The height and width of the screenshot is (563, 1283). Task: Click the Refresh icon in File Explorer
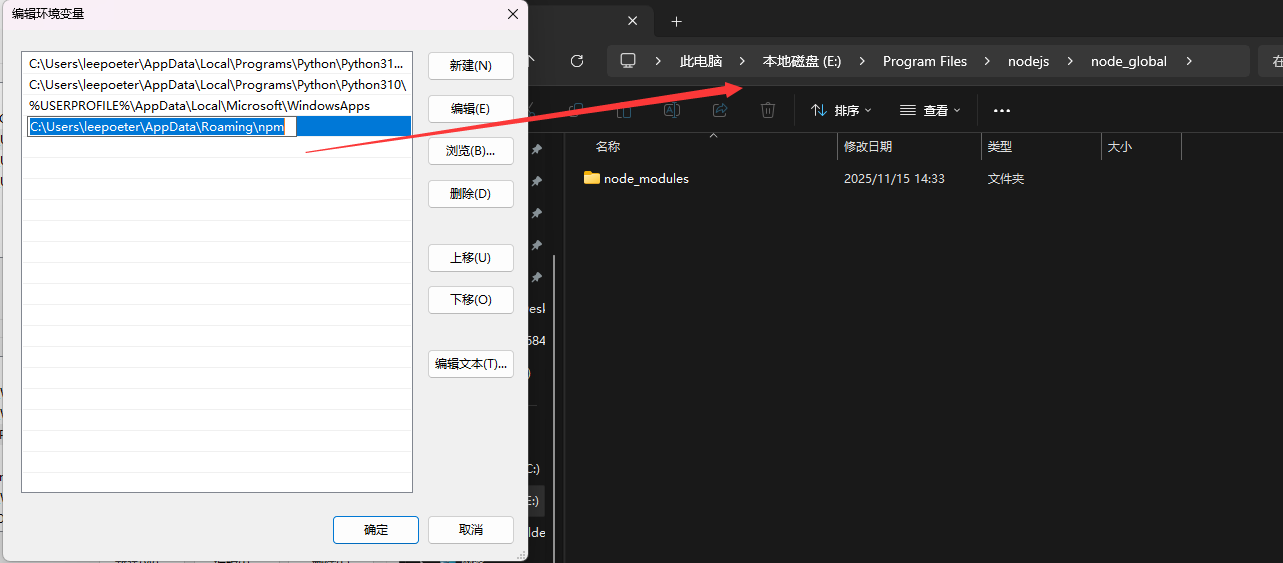point(577,61)
